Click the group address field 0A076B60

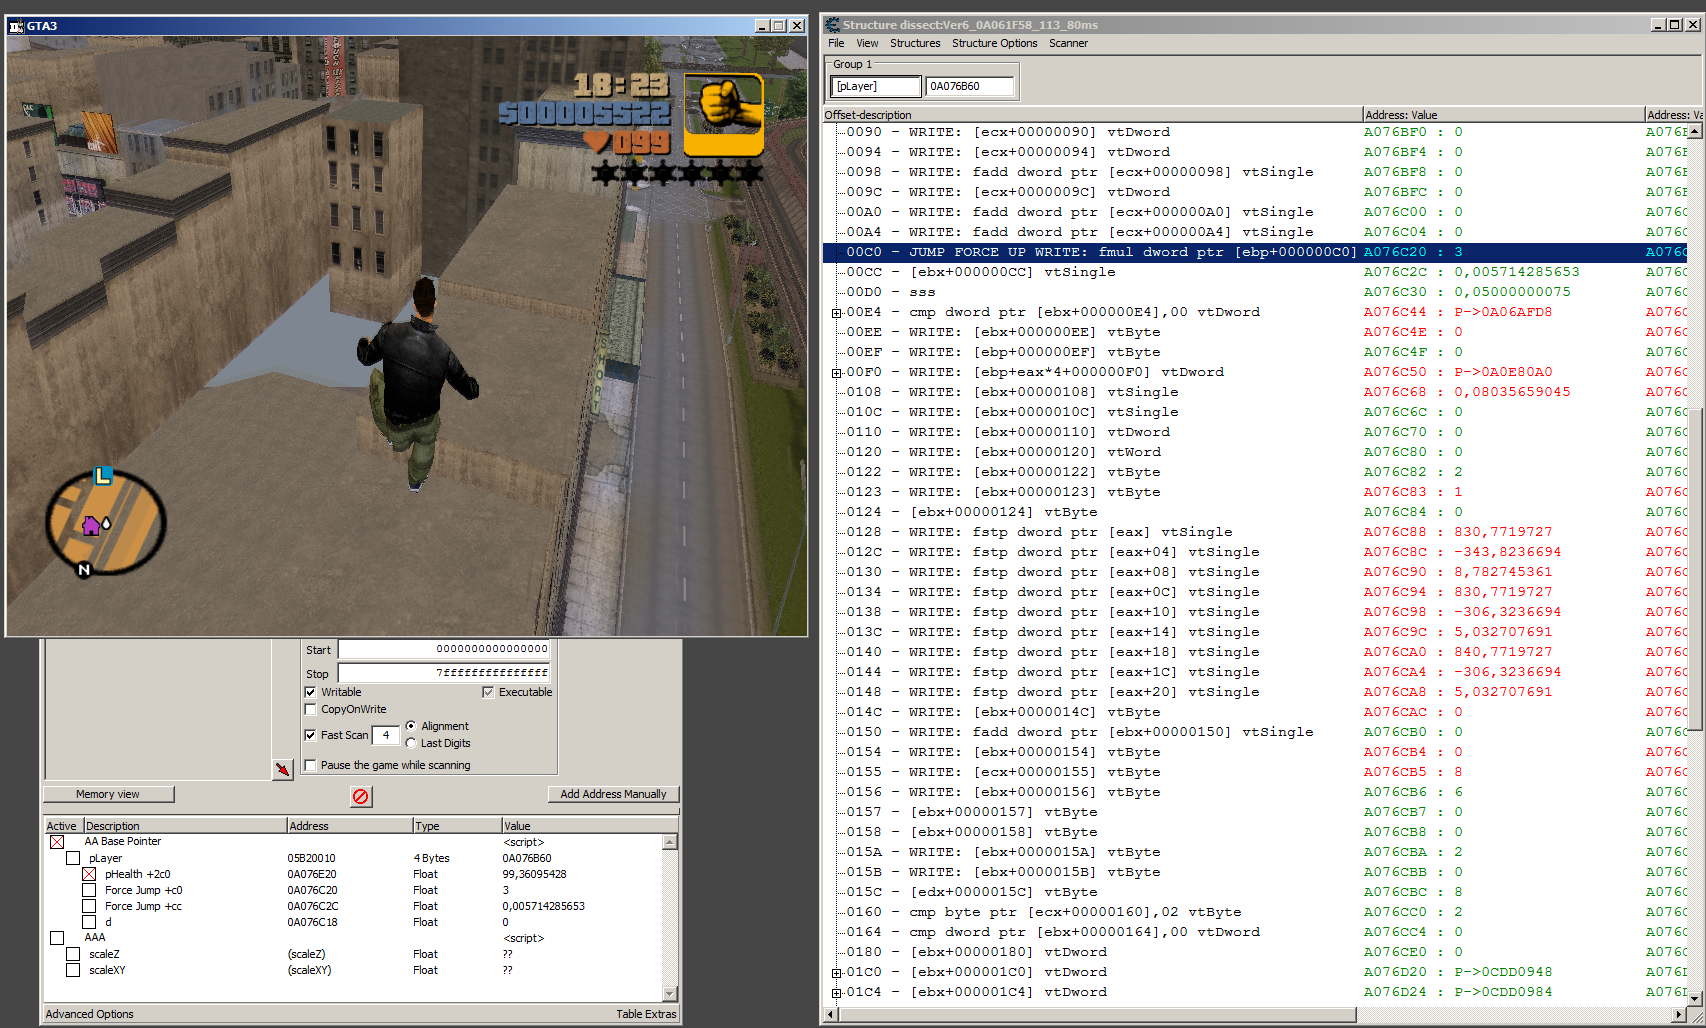click(969, 87)
